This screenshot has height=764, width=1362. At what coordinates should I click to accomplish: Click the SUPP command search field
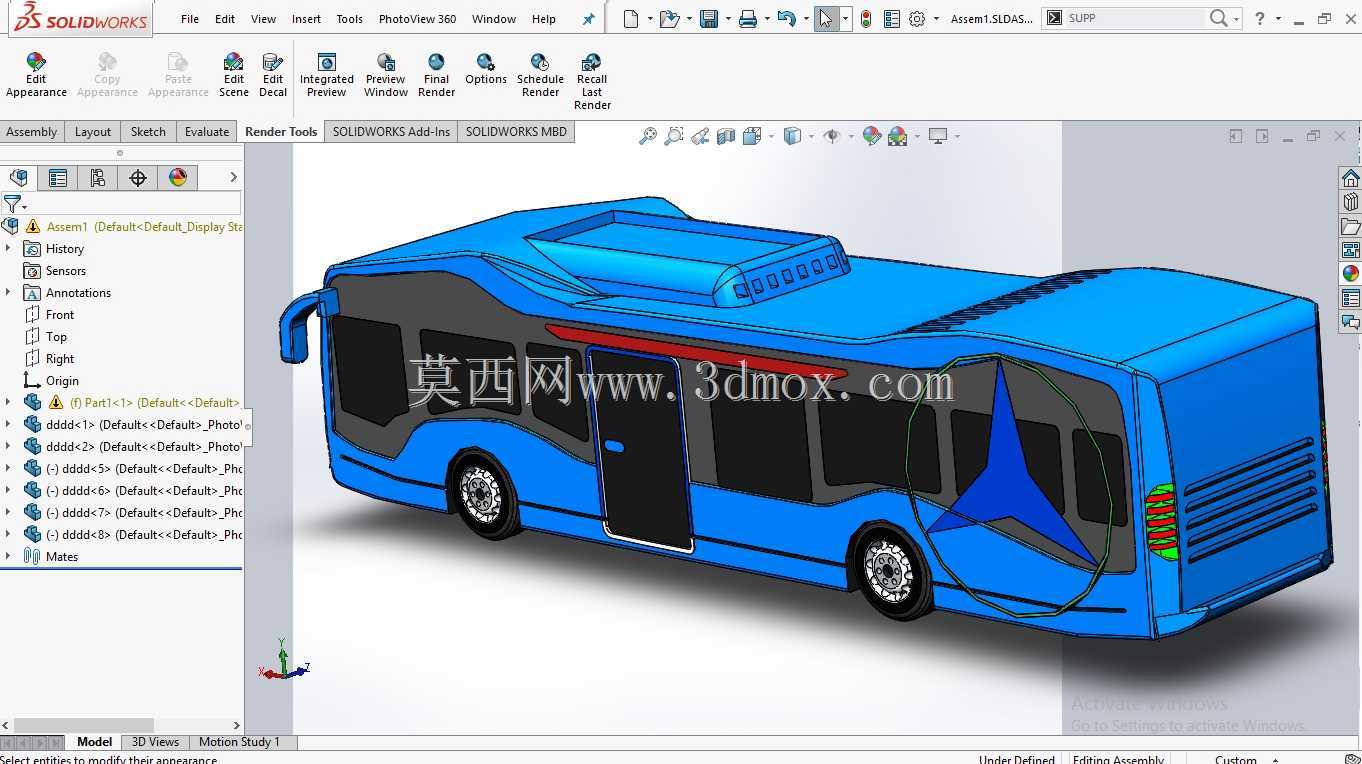pos(1135,18)
